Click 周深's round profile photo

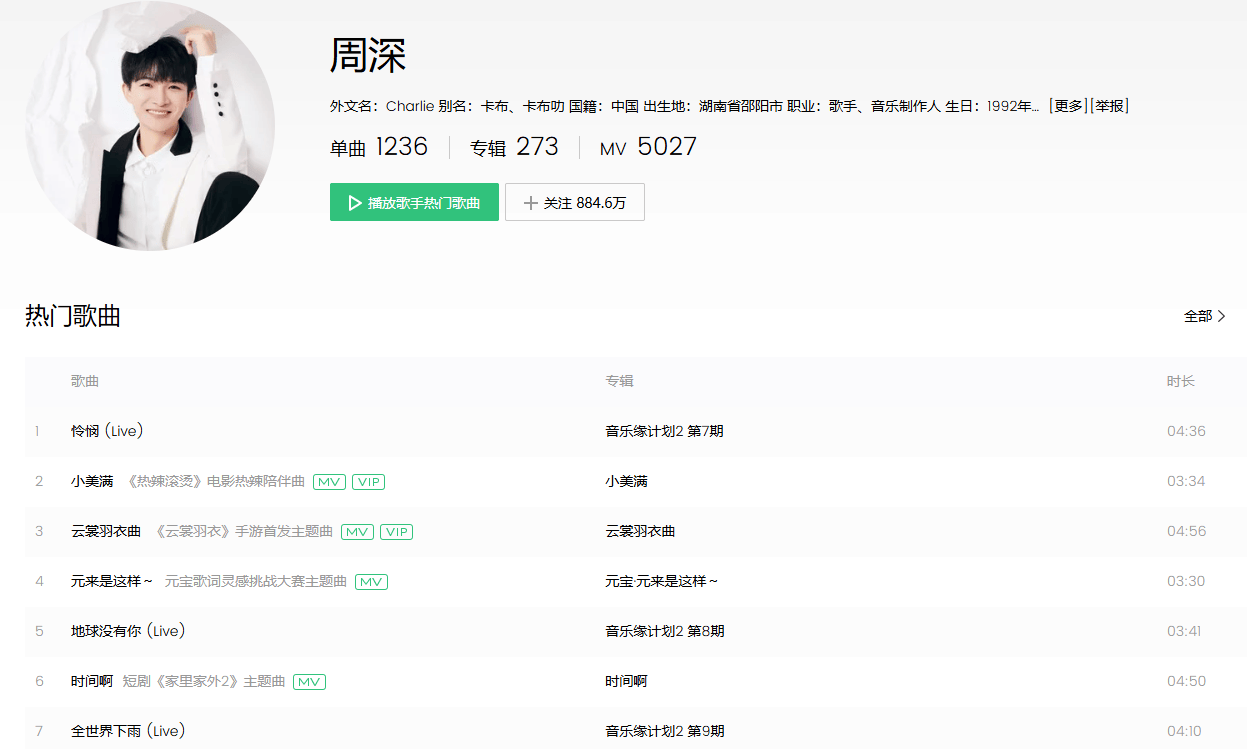click(x=150, y=125)
